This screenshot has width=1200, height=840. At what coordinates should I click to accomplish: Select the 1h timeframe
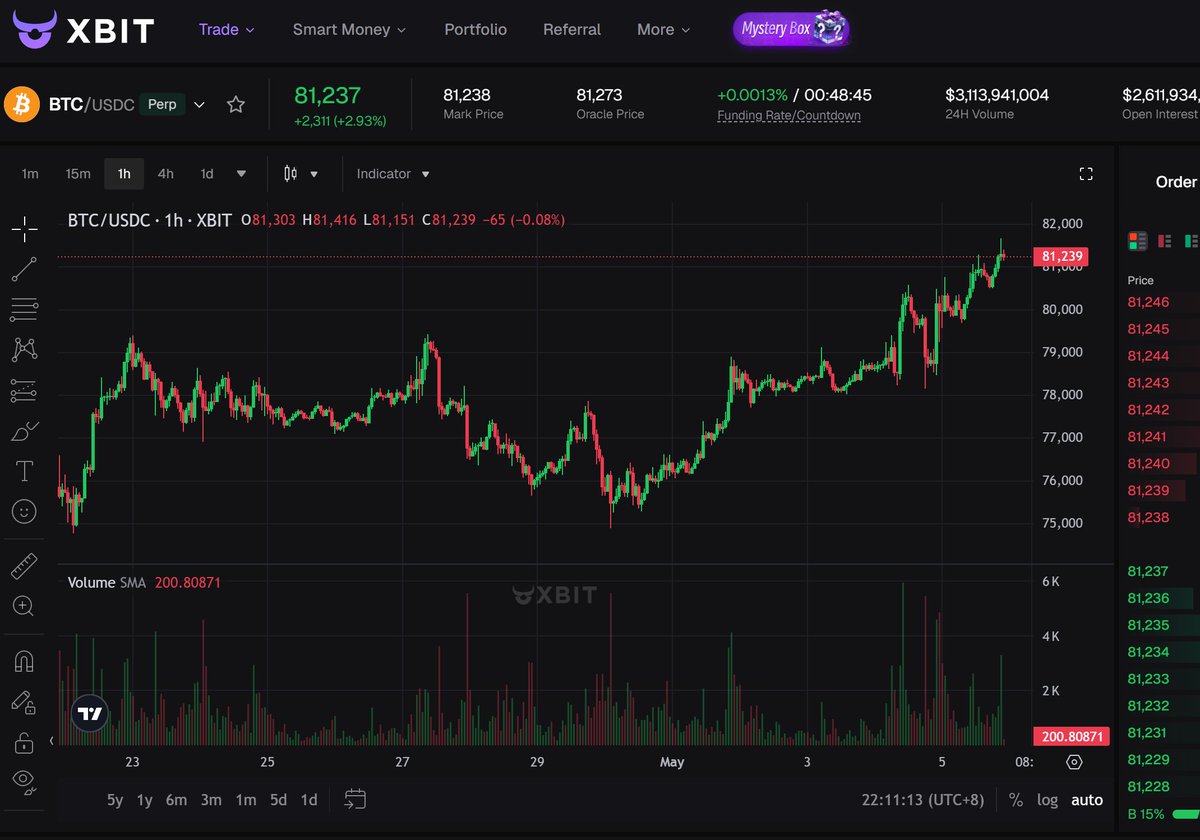pyautogui.click(x=124, y=174)
